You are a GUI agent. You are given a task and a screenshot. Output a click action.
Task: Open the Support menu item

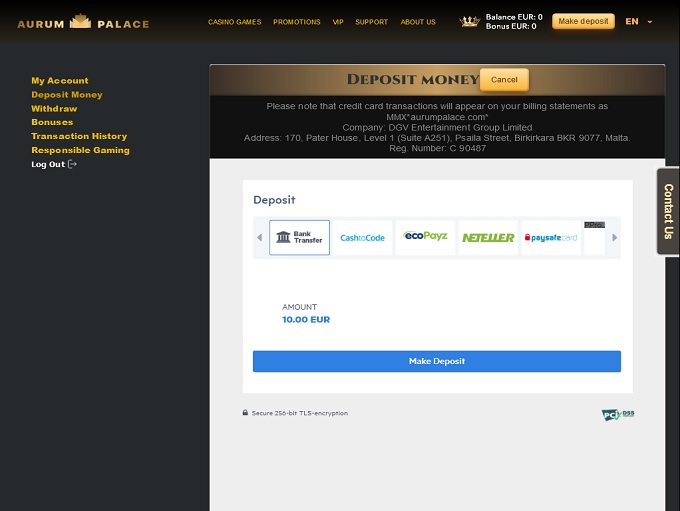(371, 22)
